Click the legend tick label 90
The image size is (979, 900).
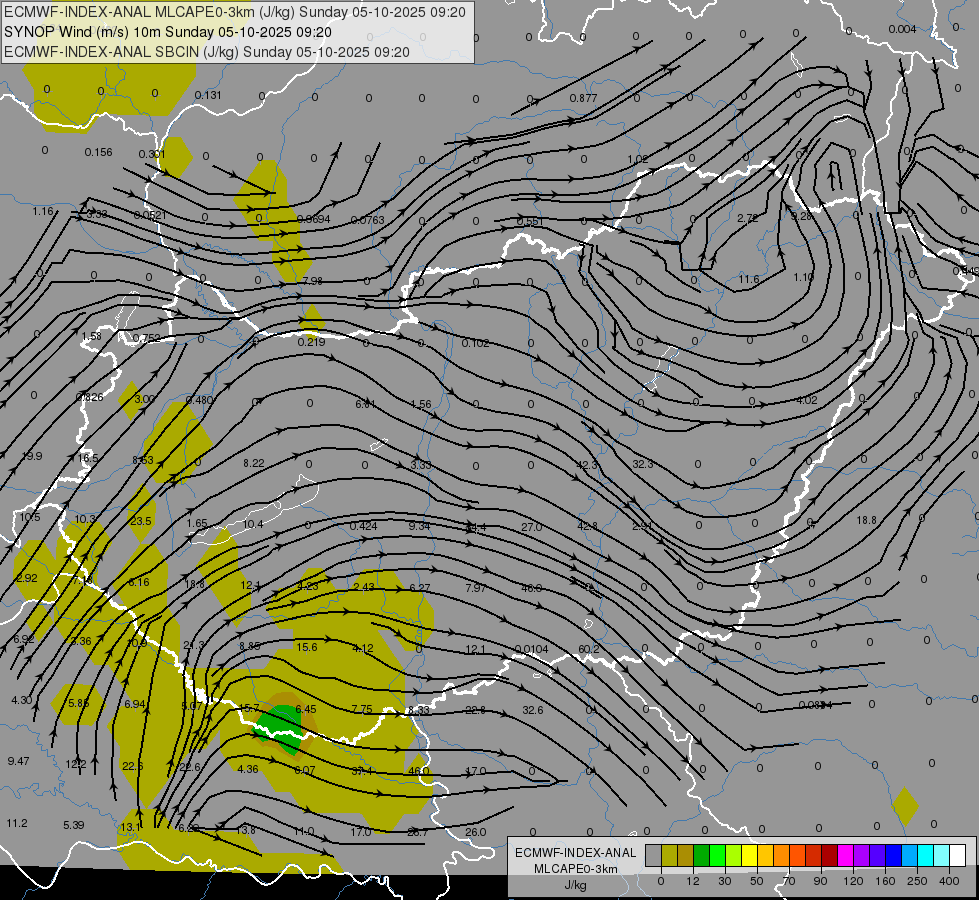click(x=820, y=881)
